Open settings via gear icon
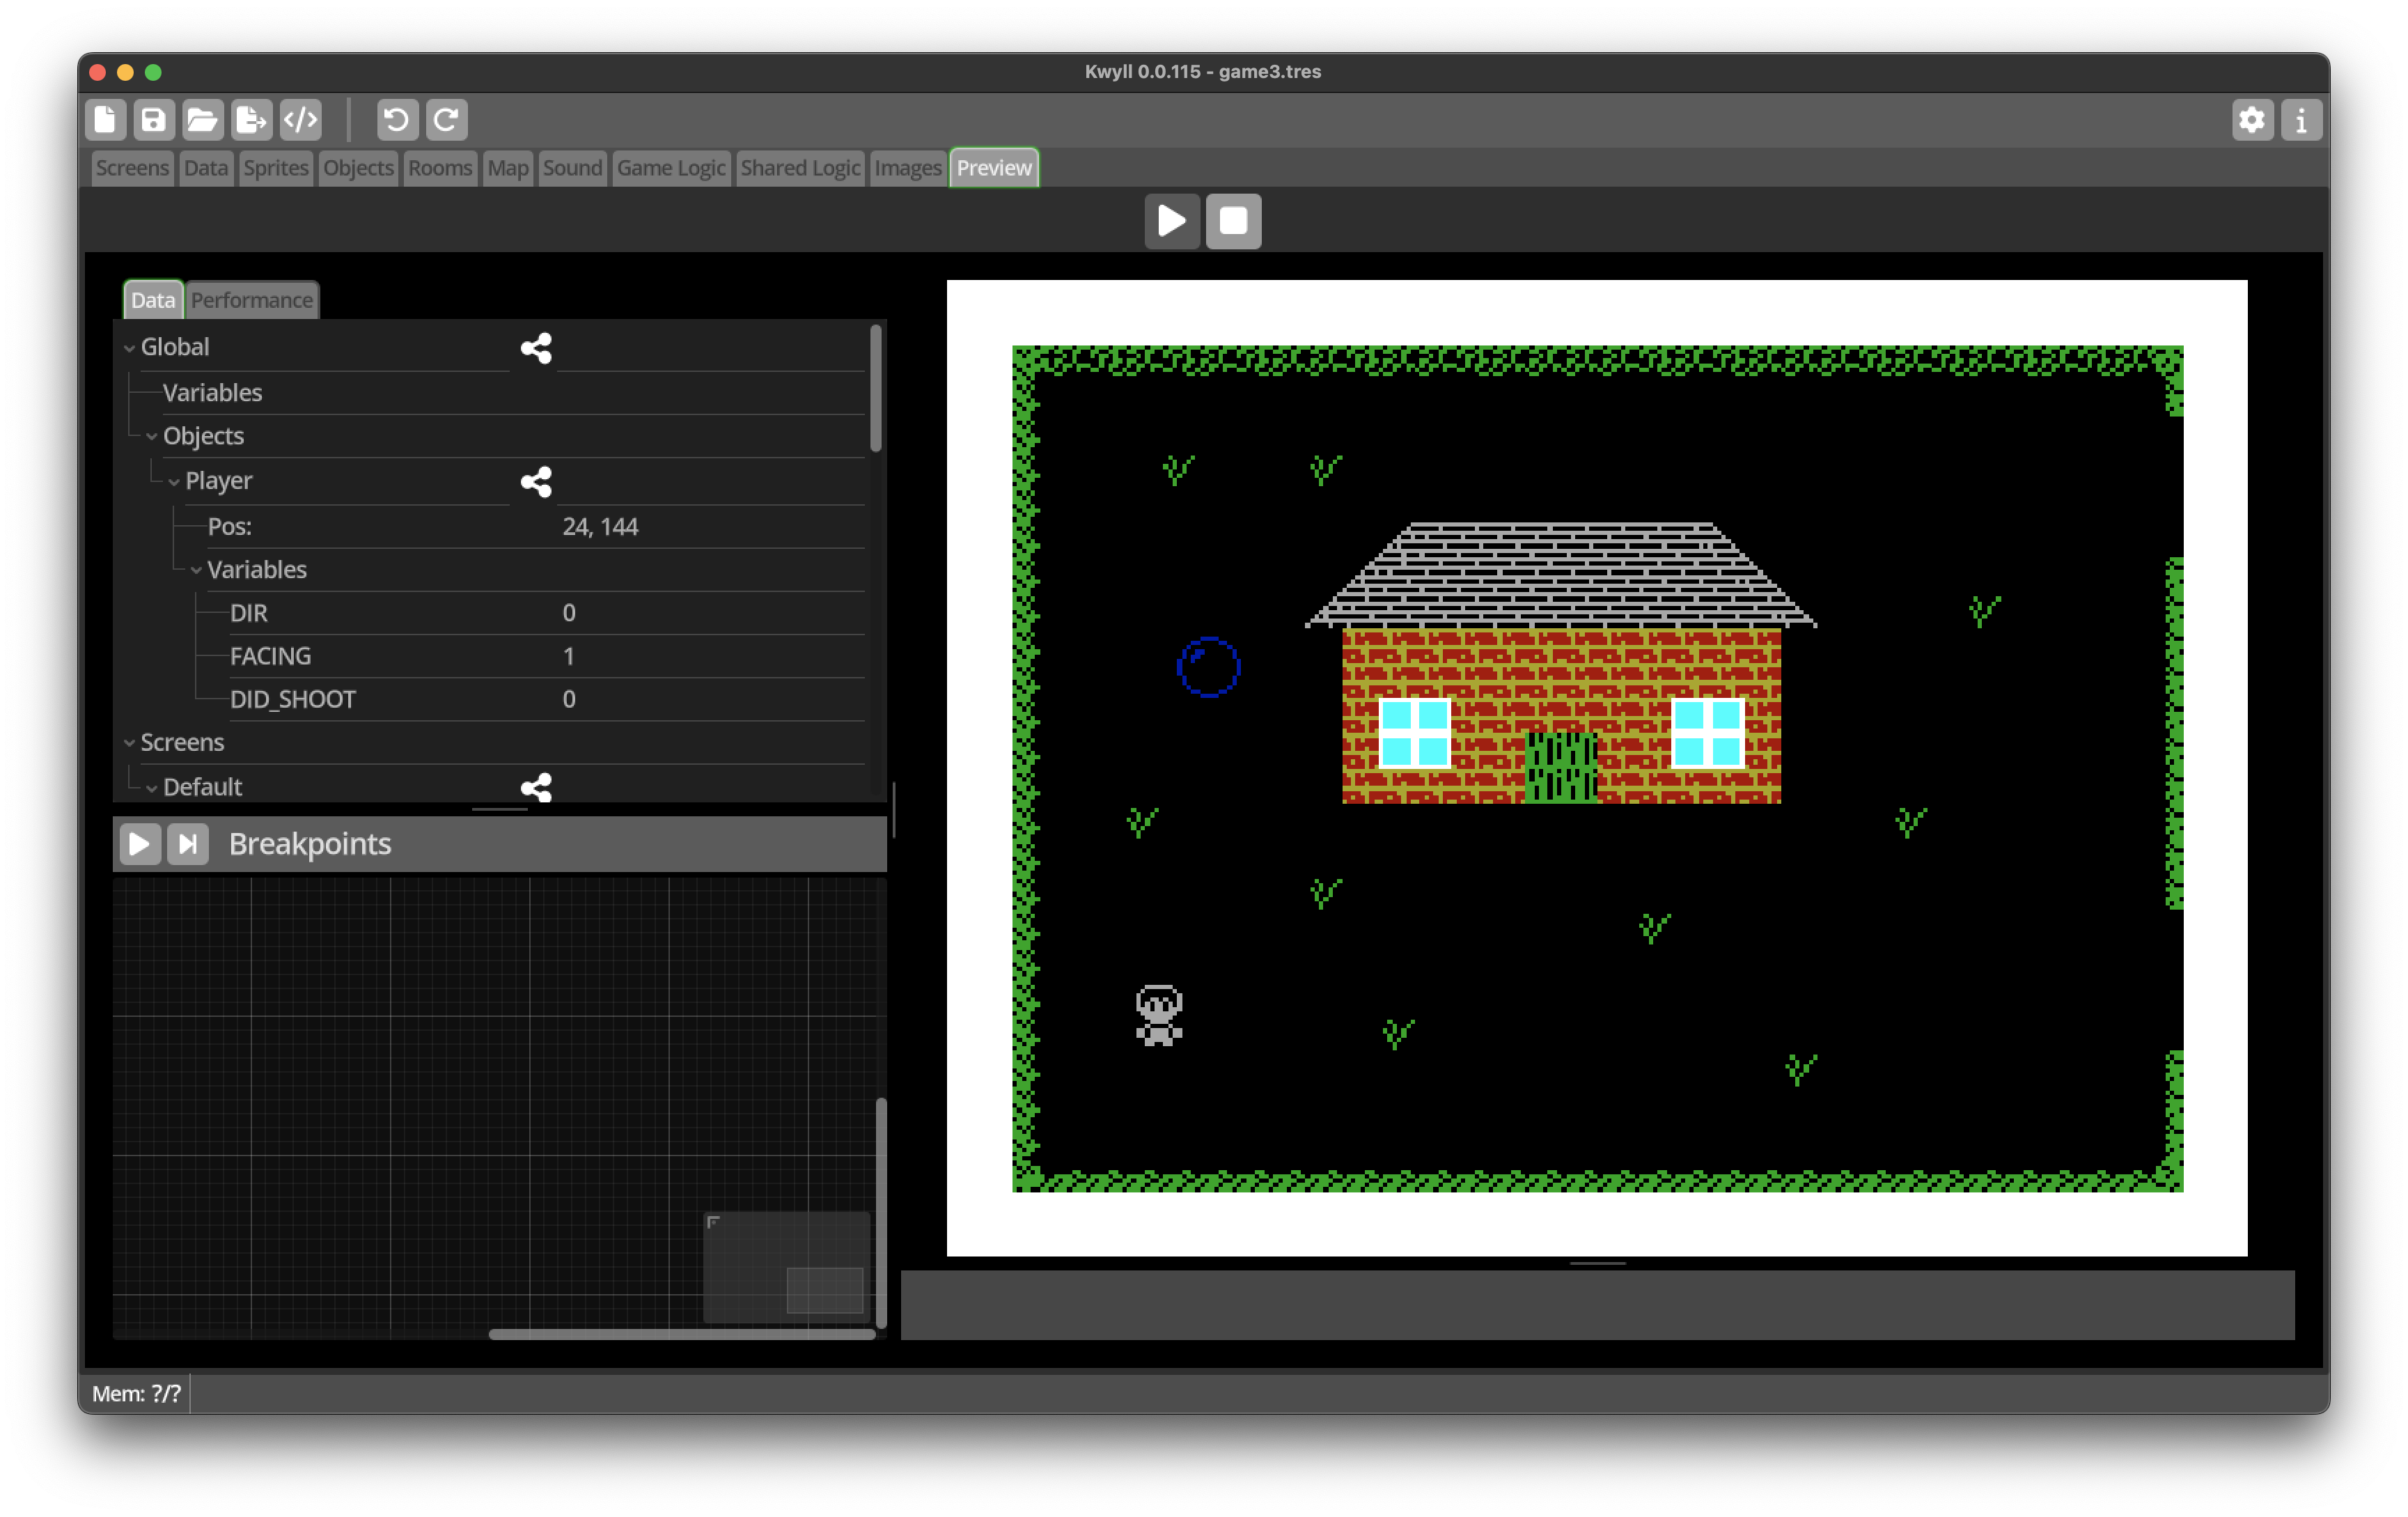2408x1517 pixels. 2252,120
